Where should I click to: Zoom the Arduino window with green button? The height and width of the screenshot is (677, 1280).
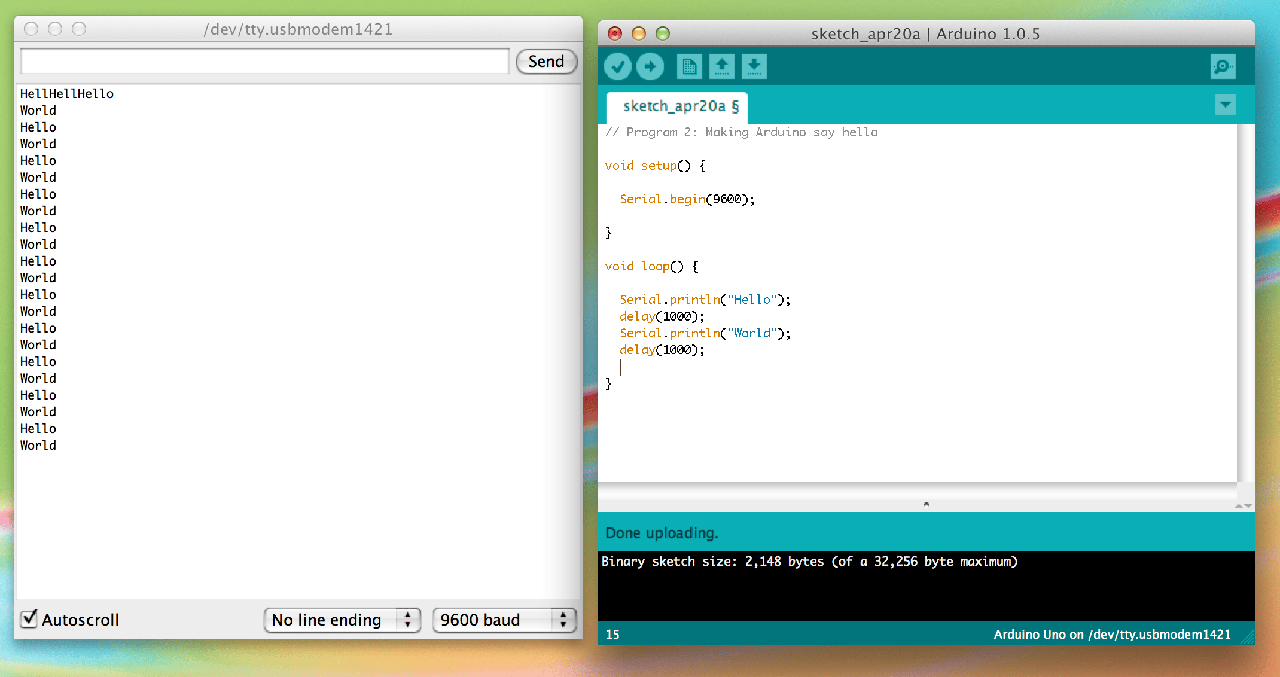pos(663,34)
